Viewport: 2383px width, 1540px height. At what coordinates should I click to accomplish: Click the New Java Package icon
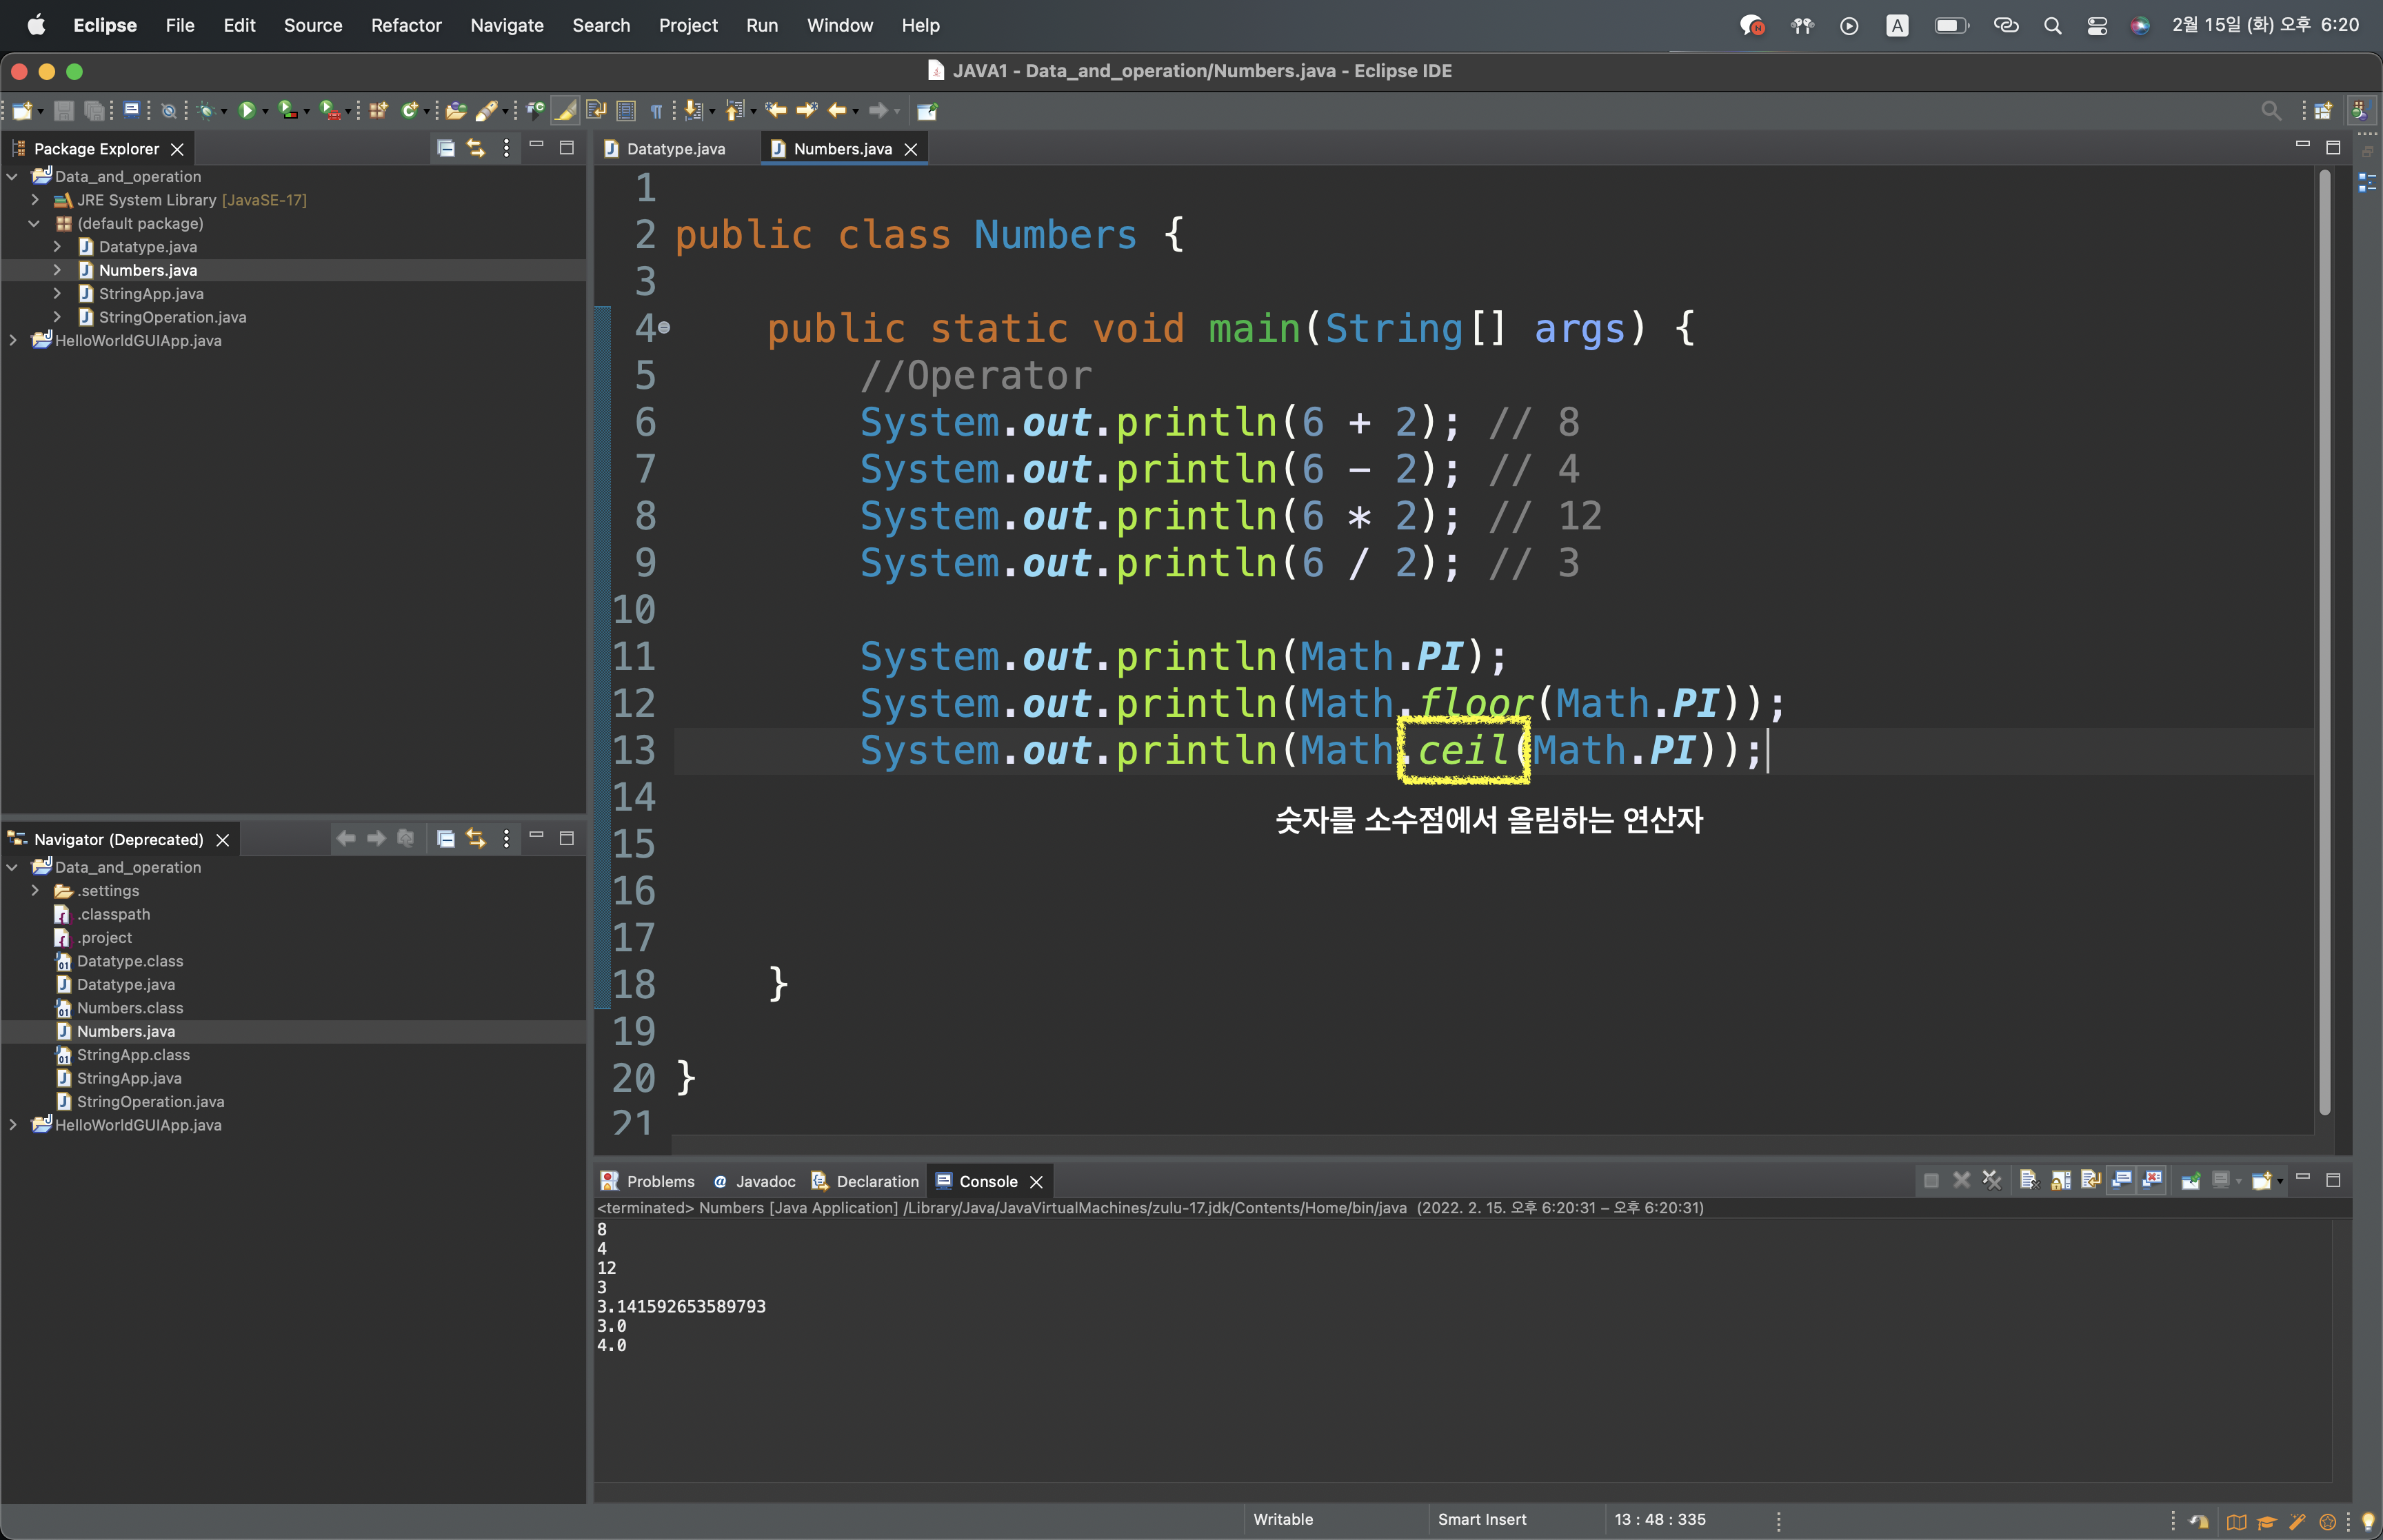[x=378, y=111]
